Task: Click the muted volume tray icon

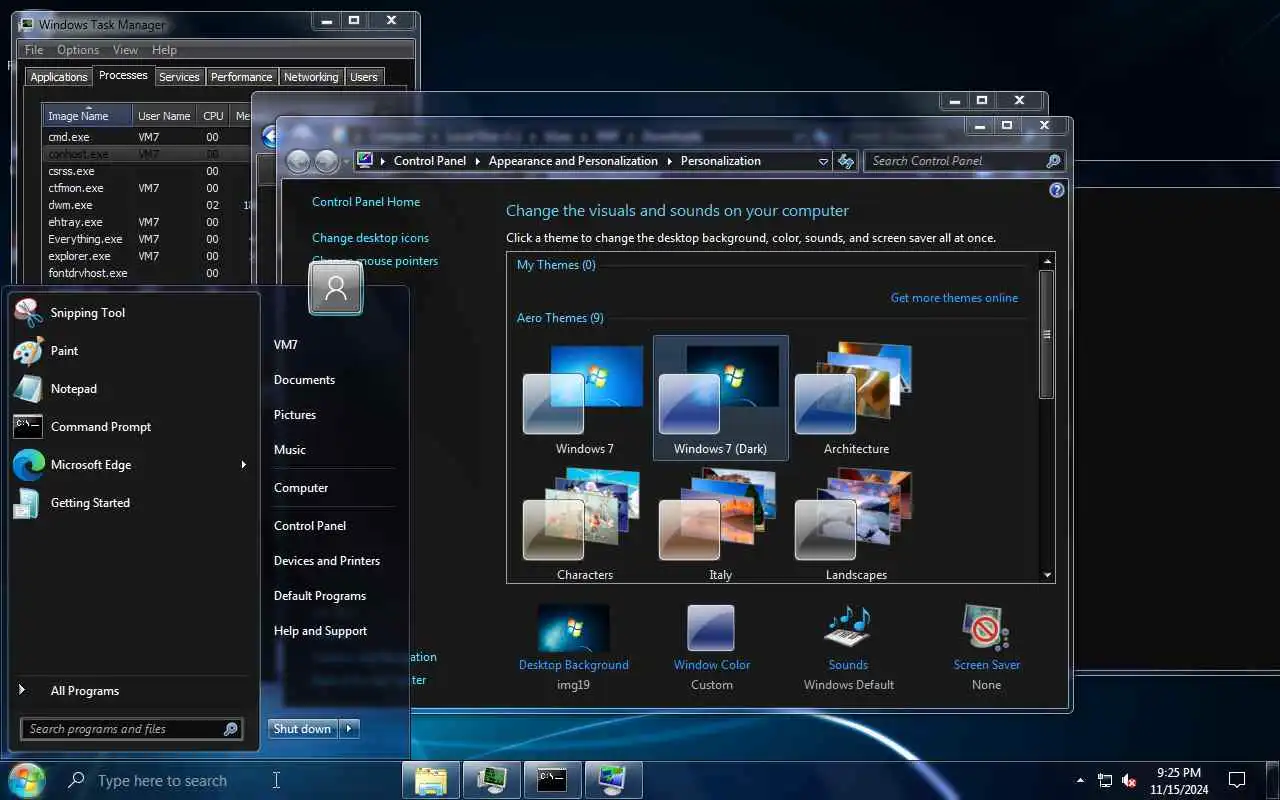Action: pyautogui.click(x=1130, y=780)
